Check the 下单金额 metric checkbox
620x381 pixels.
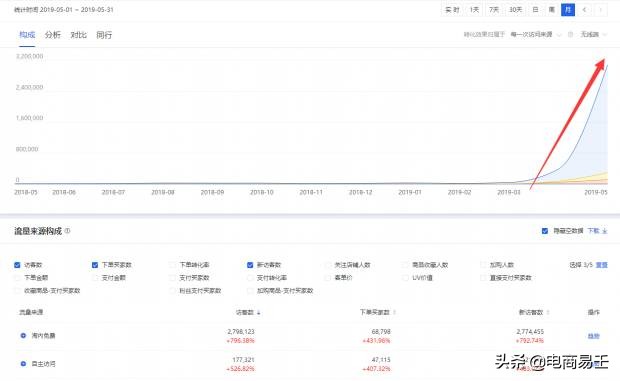[x=17, y=278]
